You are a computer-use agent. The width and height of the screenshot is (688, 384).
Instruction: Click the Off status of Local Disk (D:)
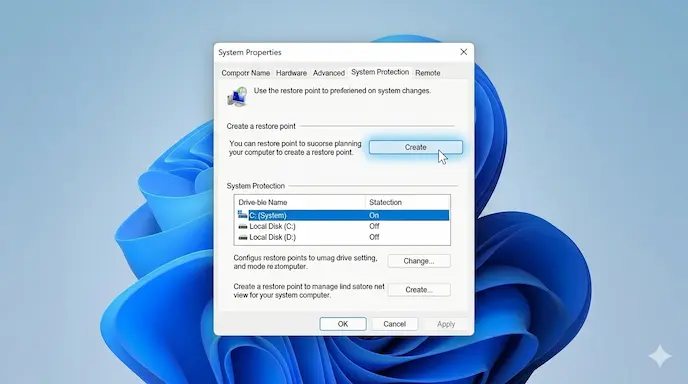click(374, 237)
